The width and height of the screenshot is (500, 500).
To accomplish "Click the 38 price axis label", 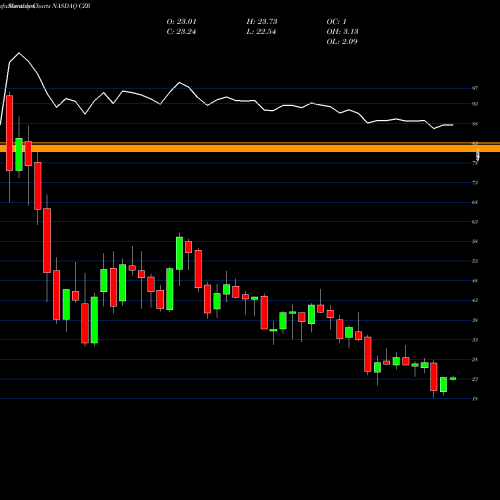I will [x=475, y=320].
